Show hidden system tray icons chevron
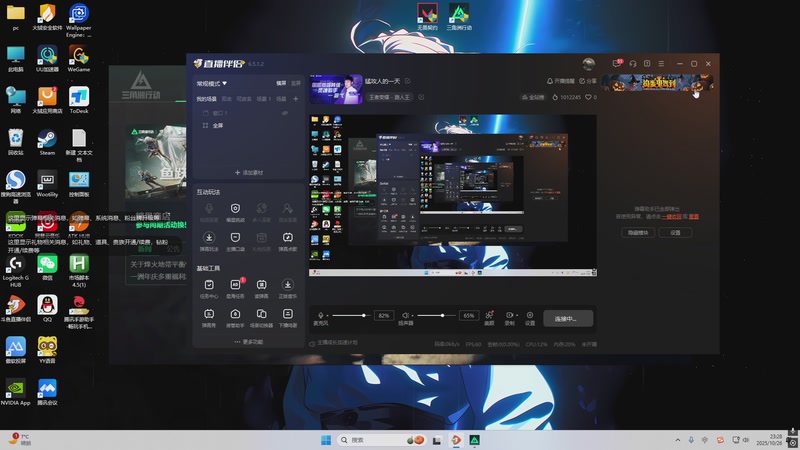This screenshot has width=800, height=450. click(x=678, y=440)
